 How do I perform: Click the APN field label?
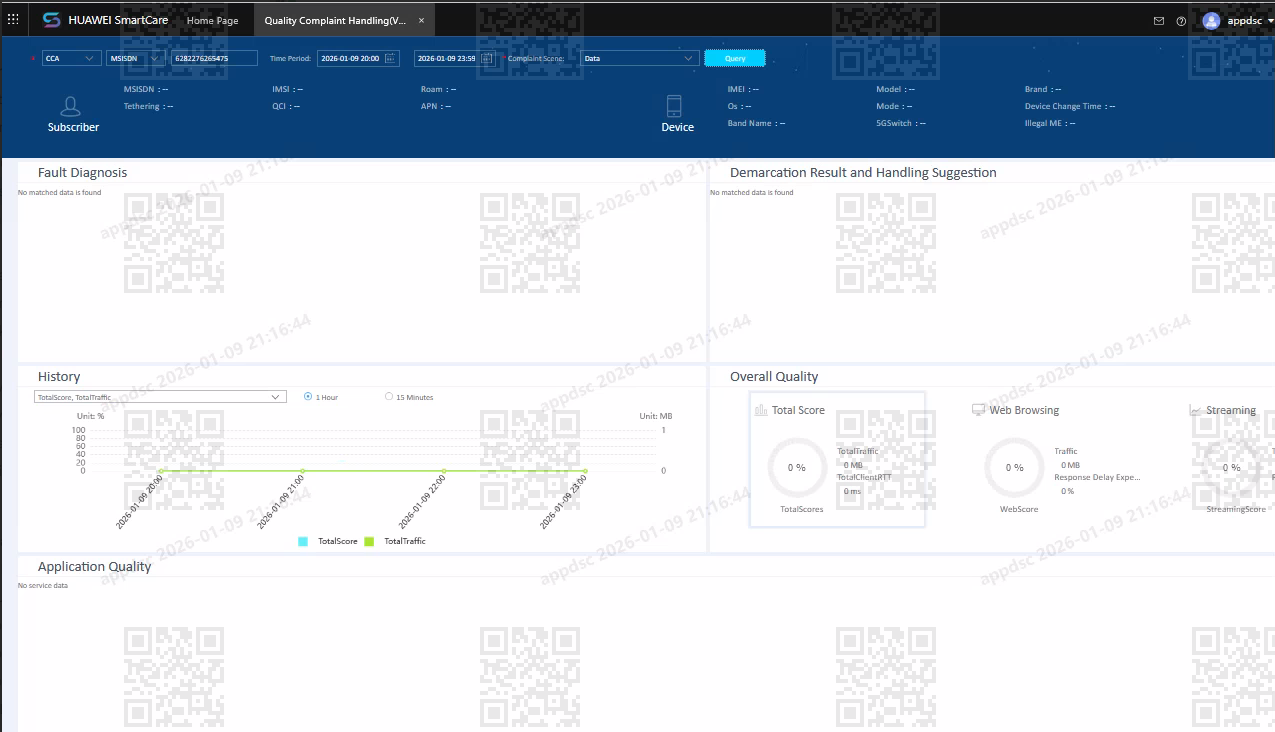pos(429,106)
